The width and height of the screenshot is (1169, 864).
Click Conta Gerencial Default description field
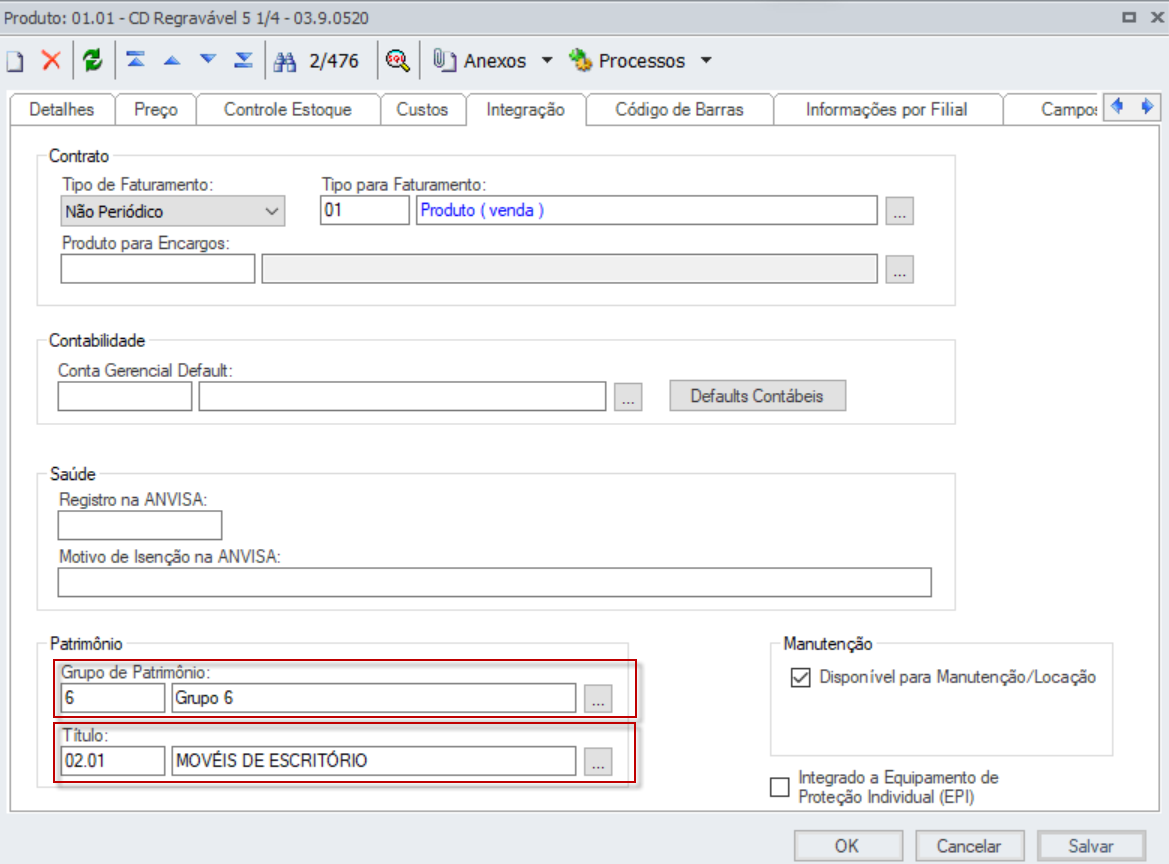pos(402,397)
